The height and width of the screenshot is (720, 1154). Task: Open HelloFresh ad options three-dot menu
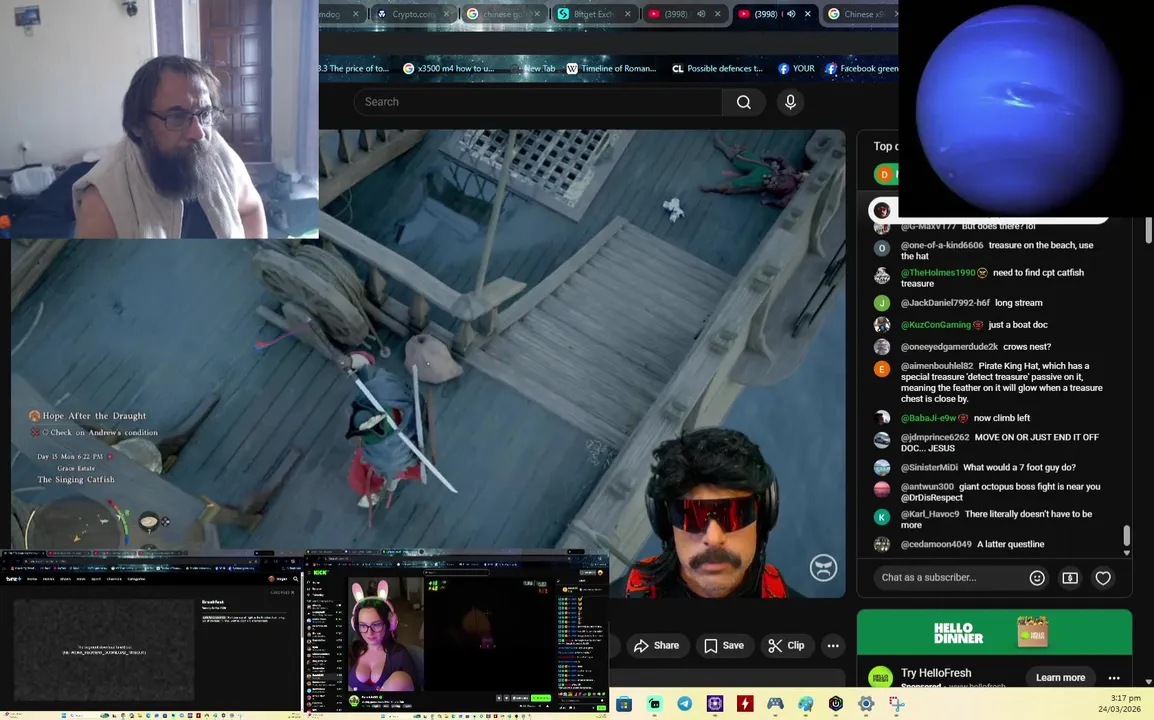(x=1114, y=678)
